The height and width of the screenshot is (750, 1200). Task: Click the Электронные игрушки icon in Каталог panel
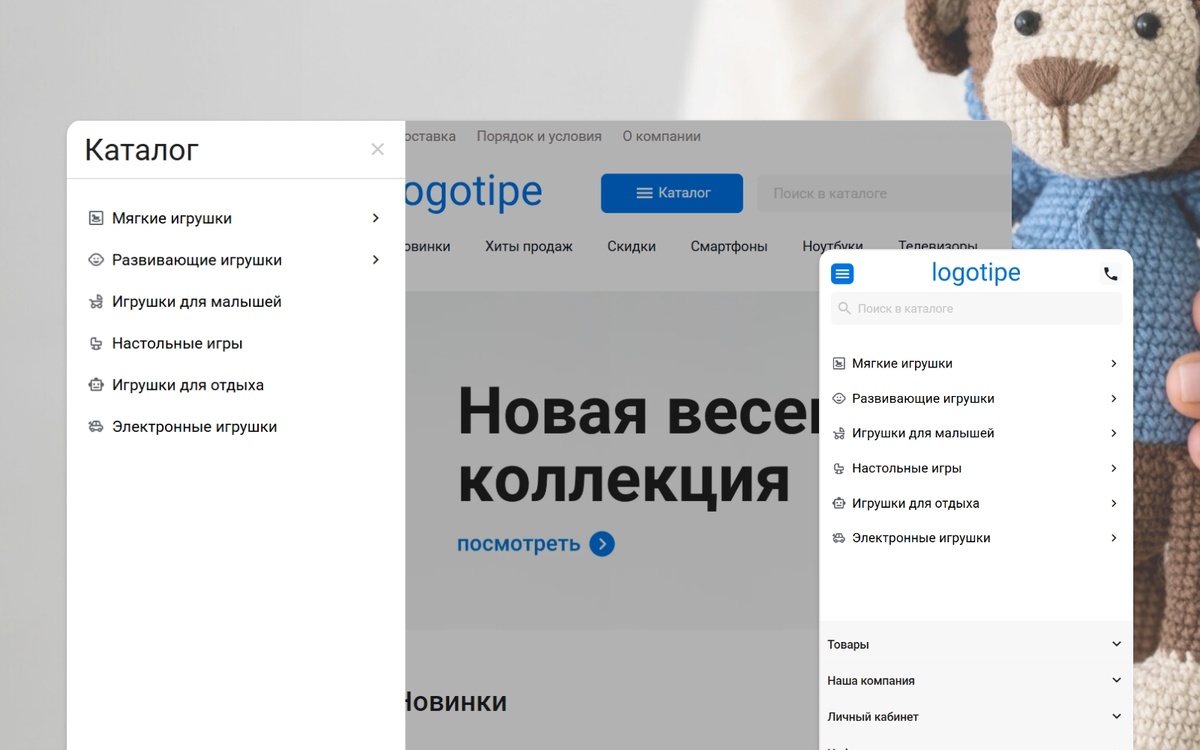click(x=96, y=427)
